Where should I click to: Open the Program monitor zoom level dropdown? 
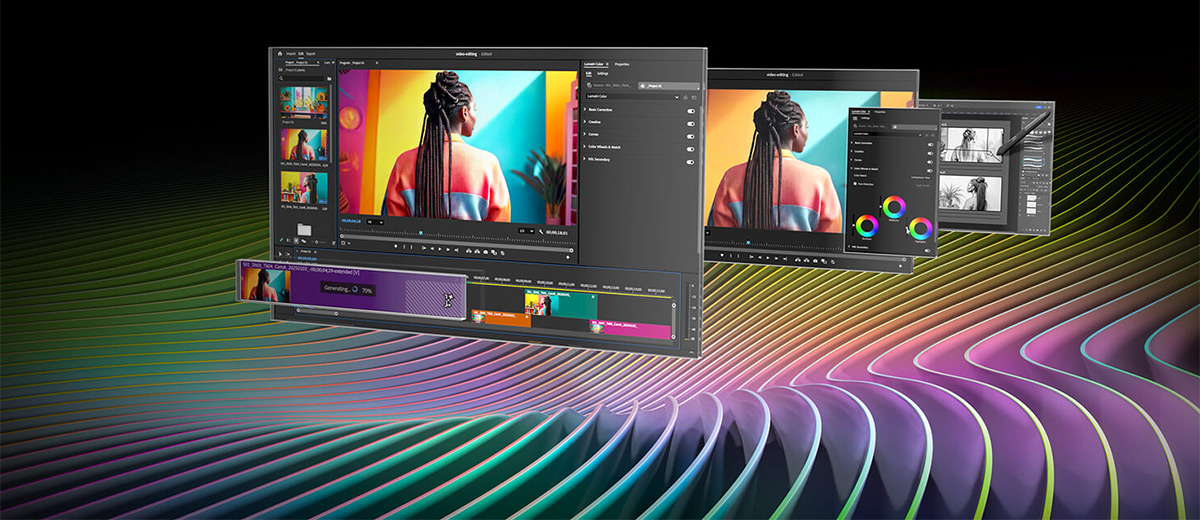tap(375, 222)
